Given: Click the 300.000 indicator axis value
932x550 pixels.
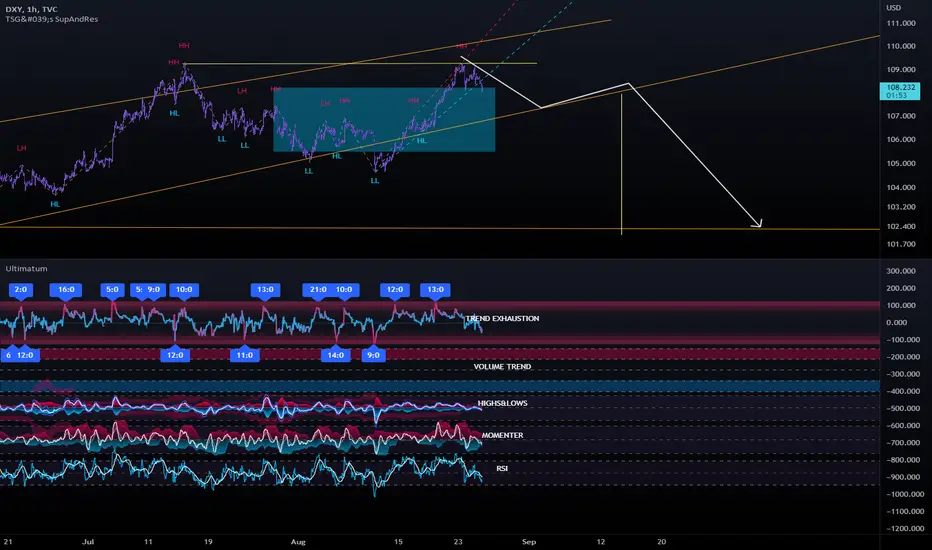Looking at the screenshot, I should [901, 271].
